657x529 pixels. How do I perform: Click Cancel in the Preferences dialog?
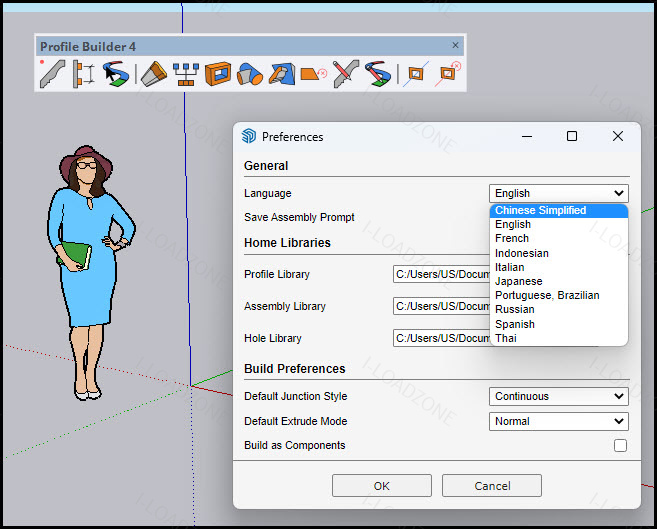(x=492, y=486)
